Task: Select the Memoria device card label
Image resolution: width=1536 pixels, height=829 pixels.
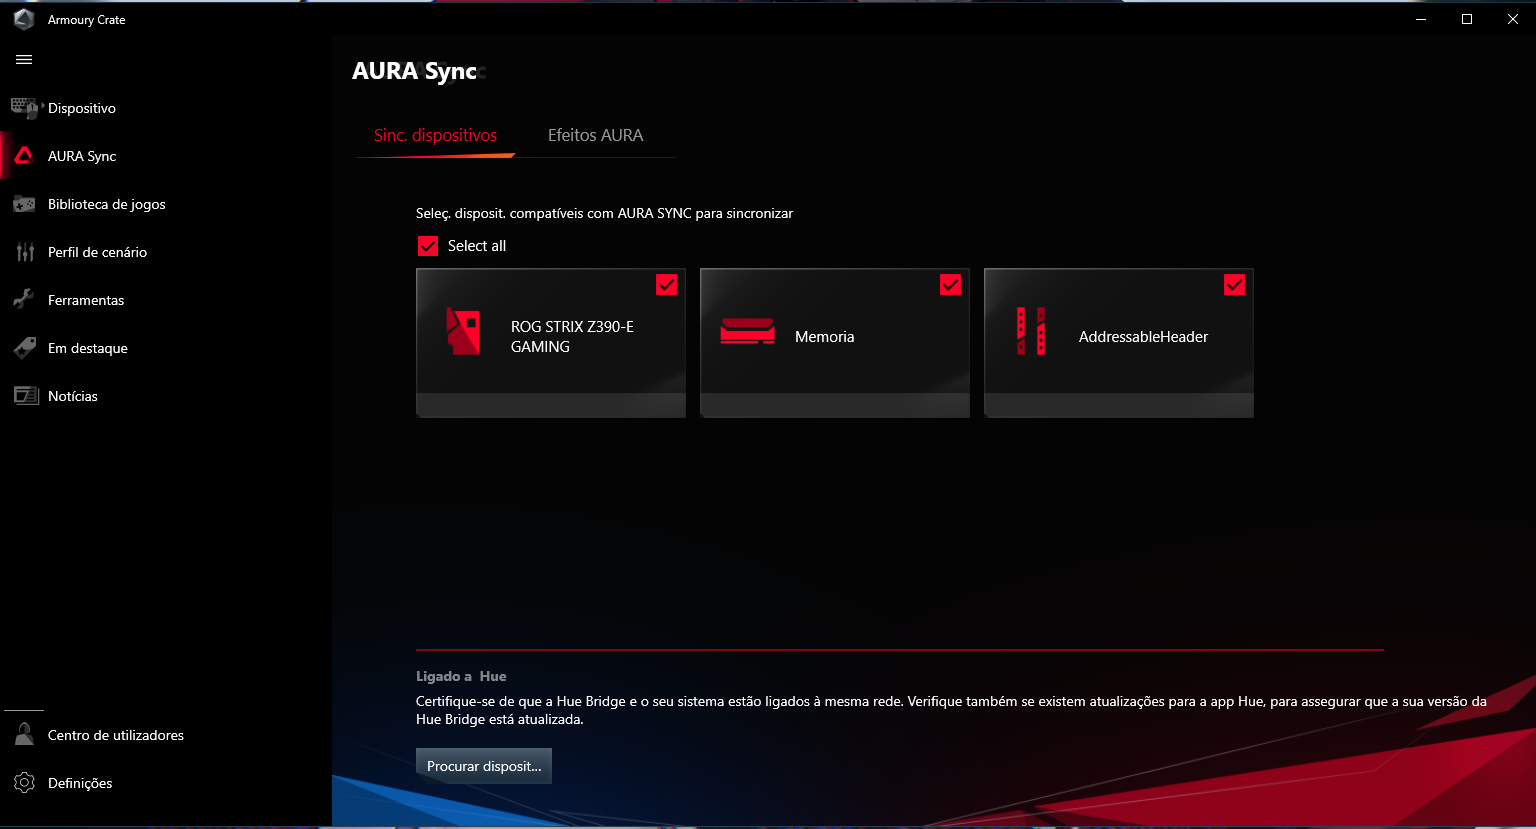Action: (824, 337)
